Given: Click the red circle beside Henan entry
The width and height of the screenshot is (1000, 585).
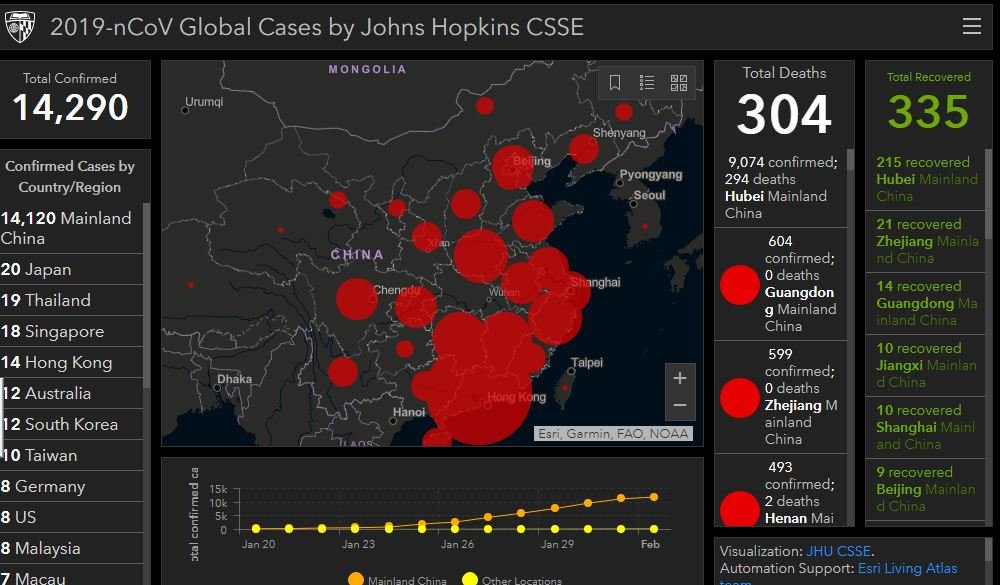Looking at the screenshot, I should (x=740, y=509).
